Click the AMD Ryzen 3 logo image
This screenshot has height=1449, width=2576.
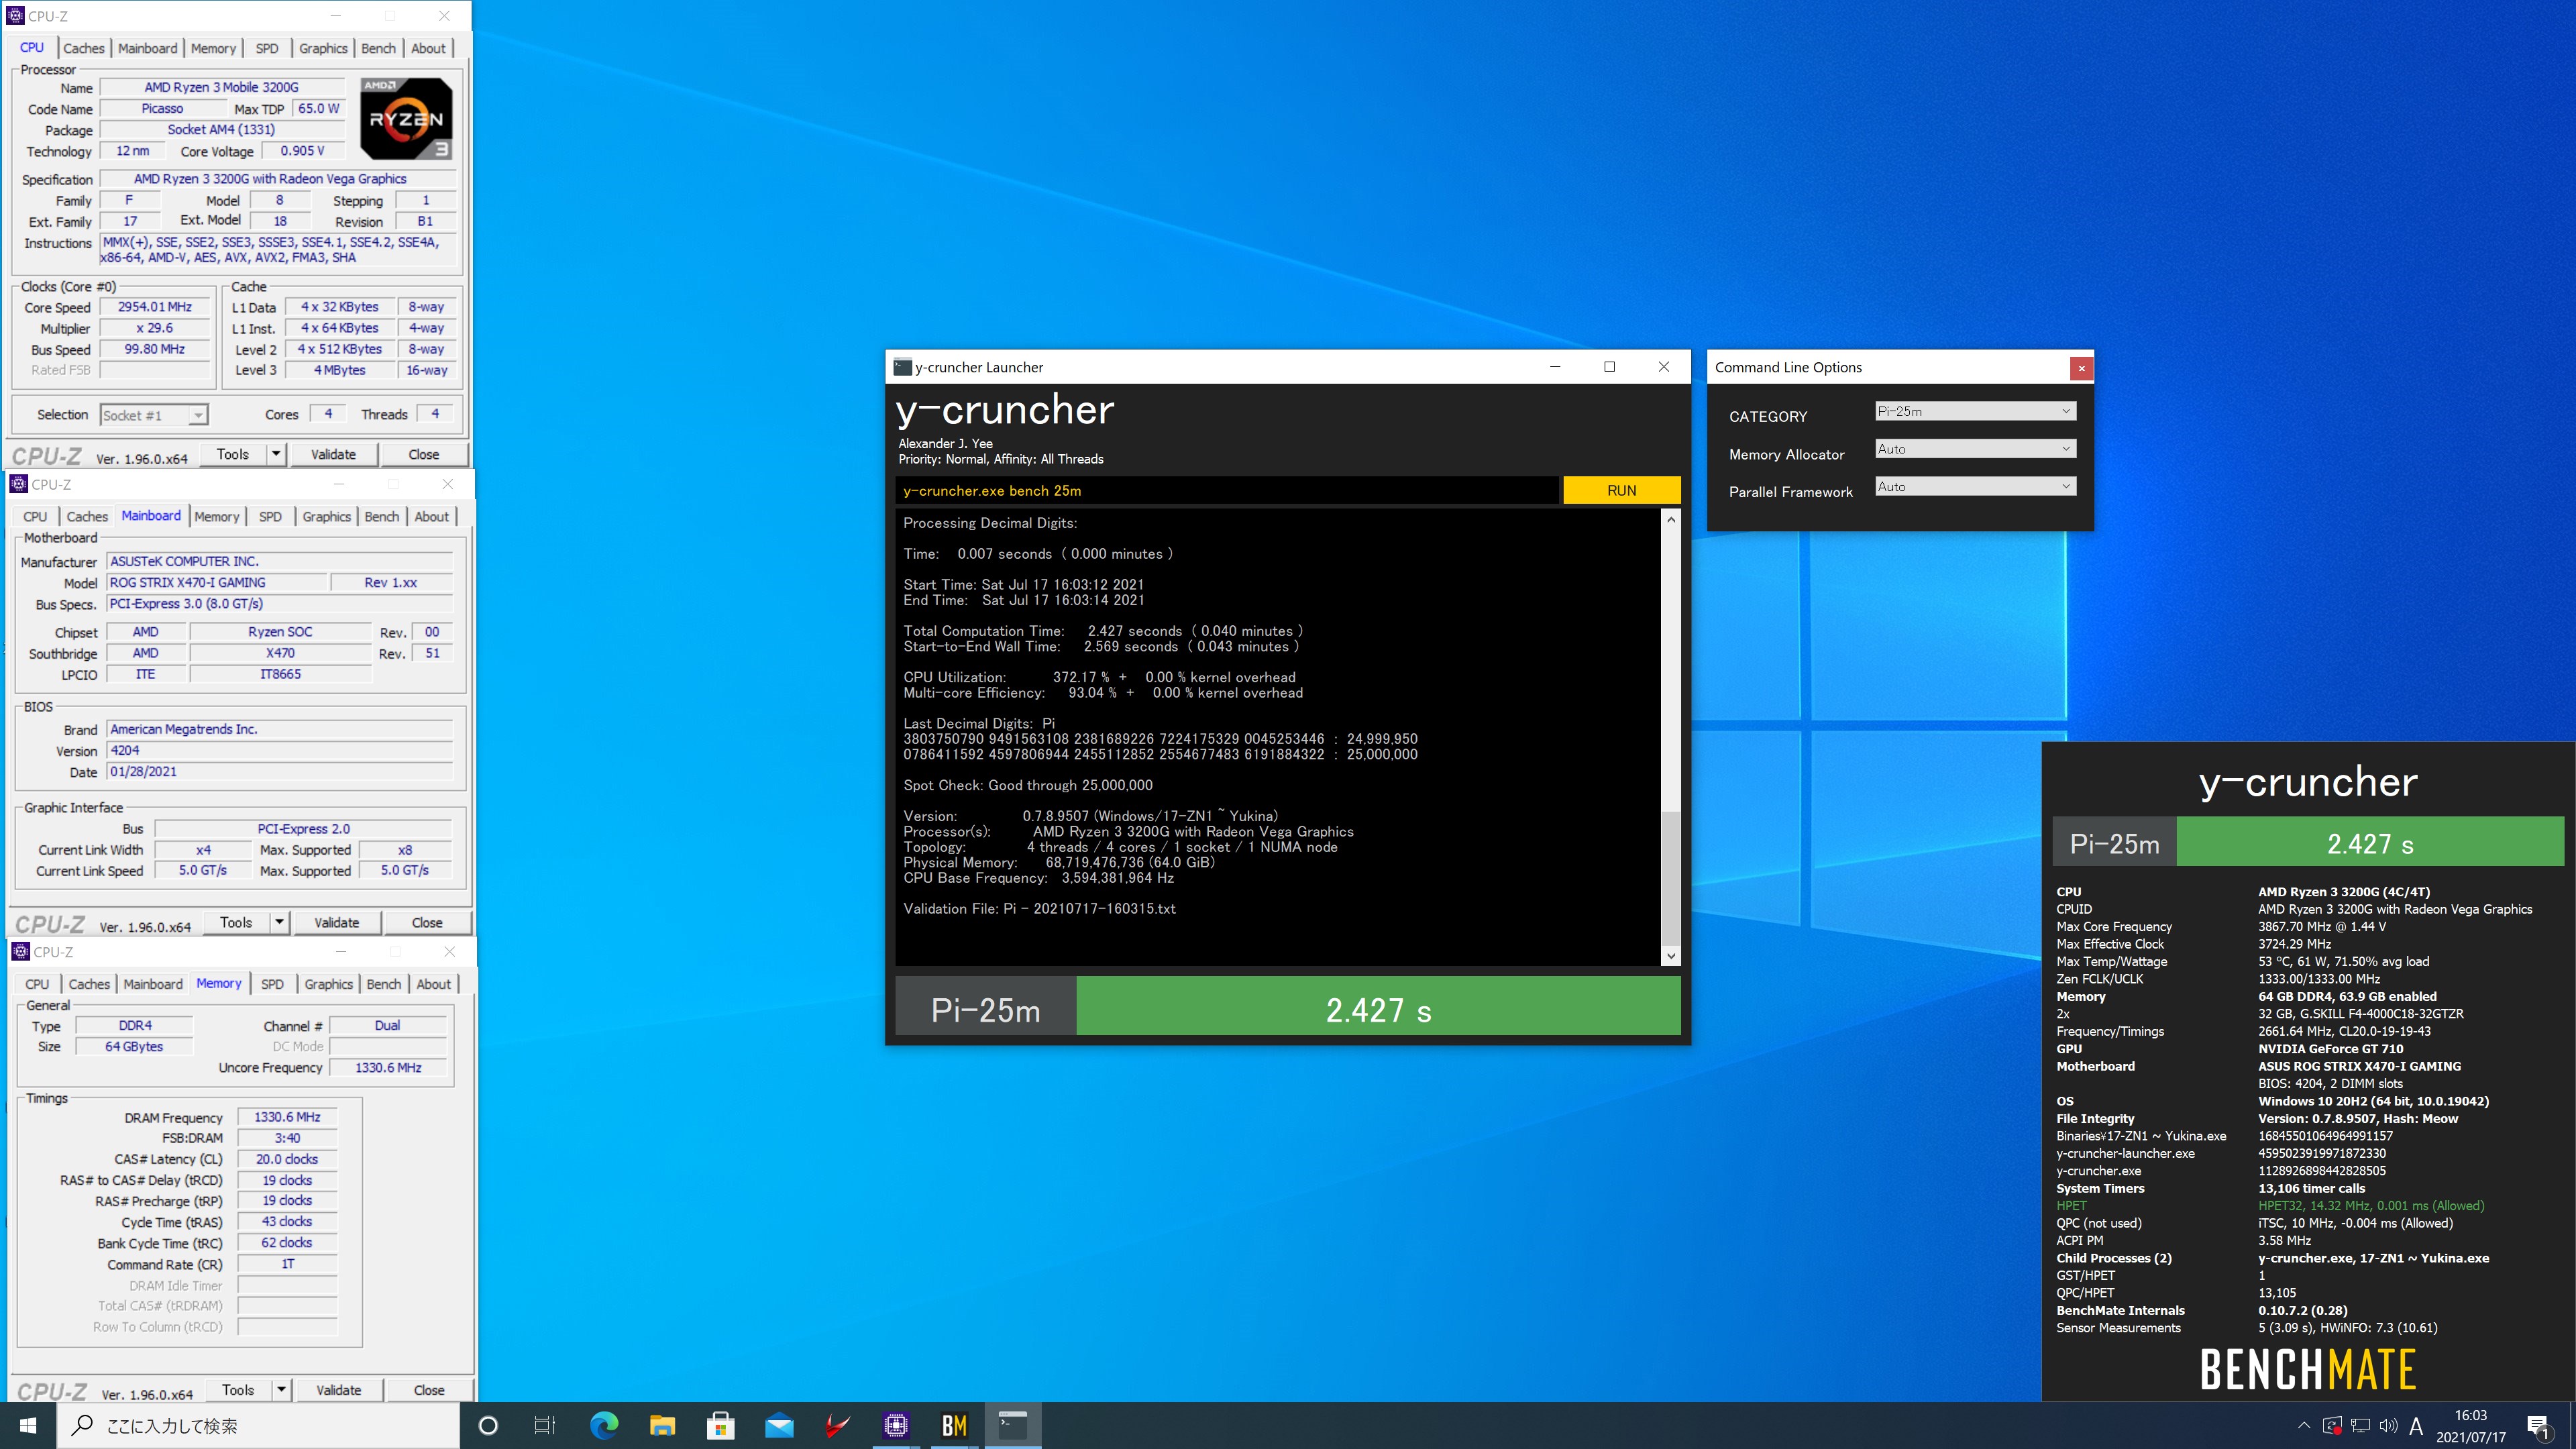tap(407, 119)
